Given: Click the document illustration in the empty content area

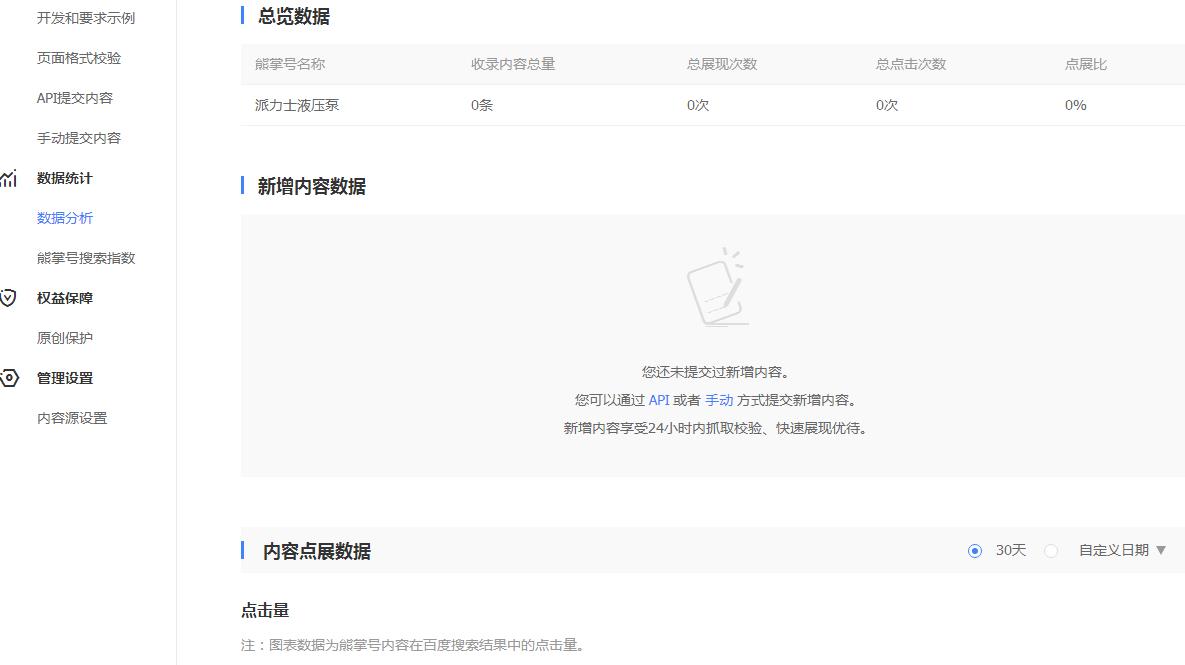Looking at the screenshot, I should tap(716, 288).
